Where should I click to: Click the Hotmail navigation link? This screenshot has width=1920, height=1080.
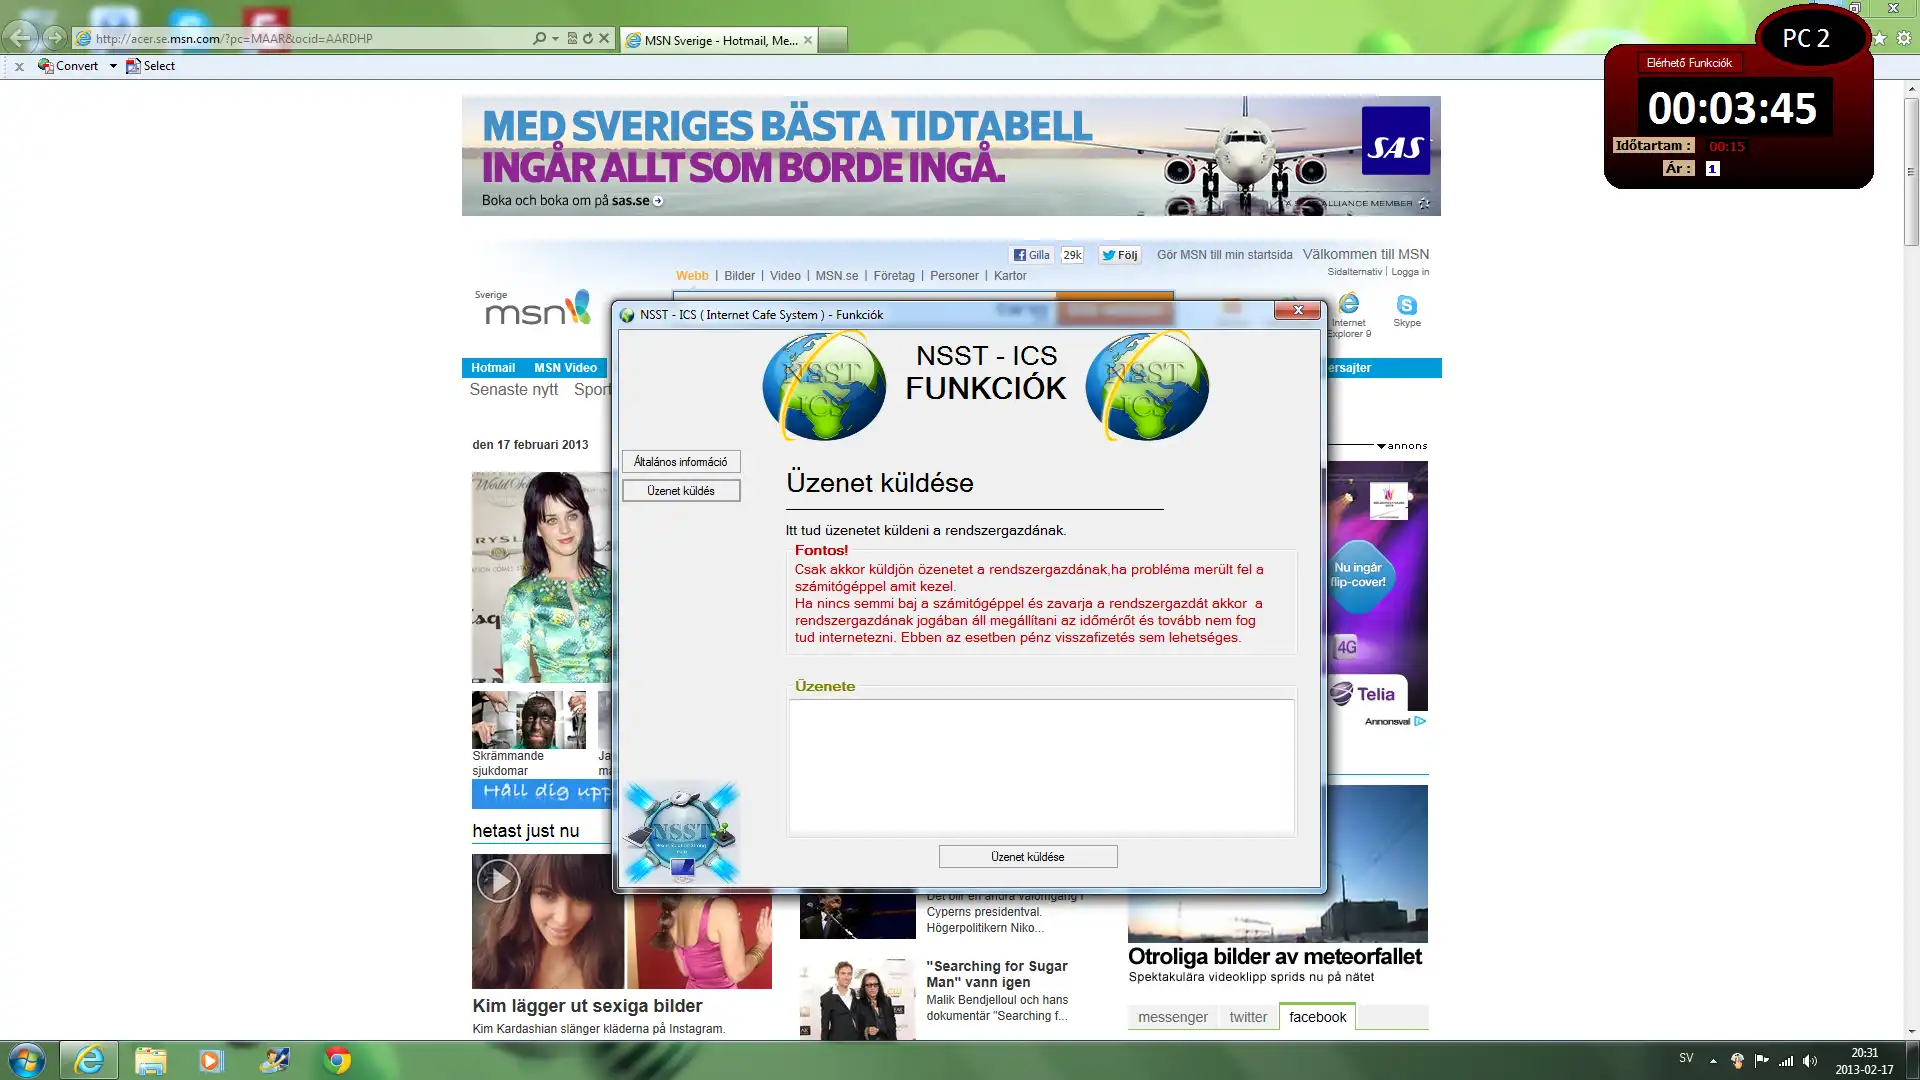493,368
